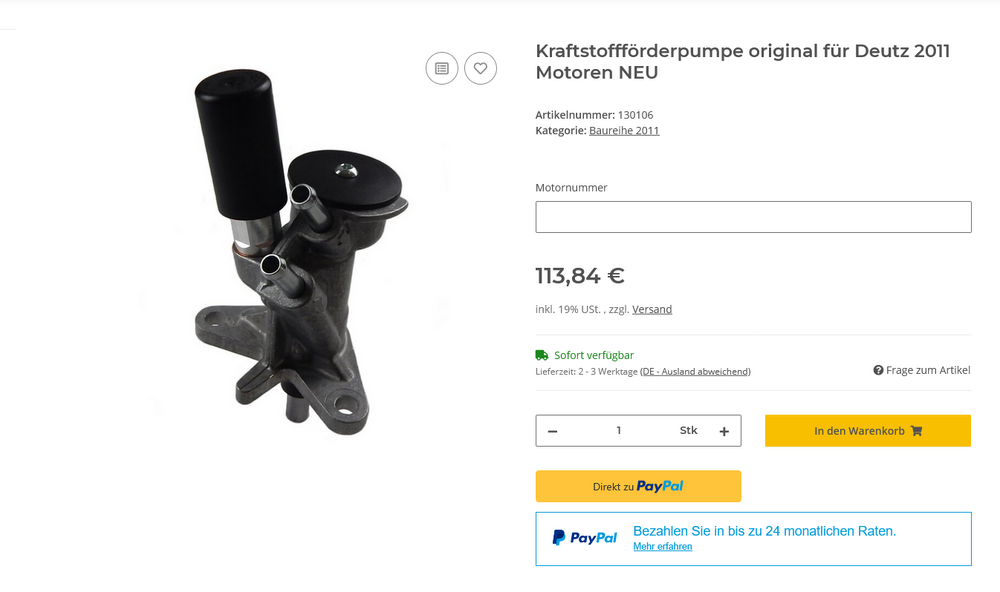Click Bezahlen Sie in 24 monatlichen Raten text
Viewport: 1000px width, 592px height.
765,531
